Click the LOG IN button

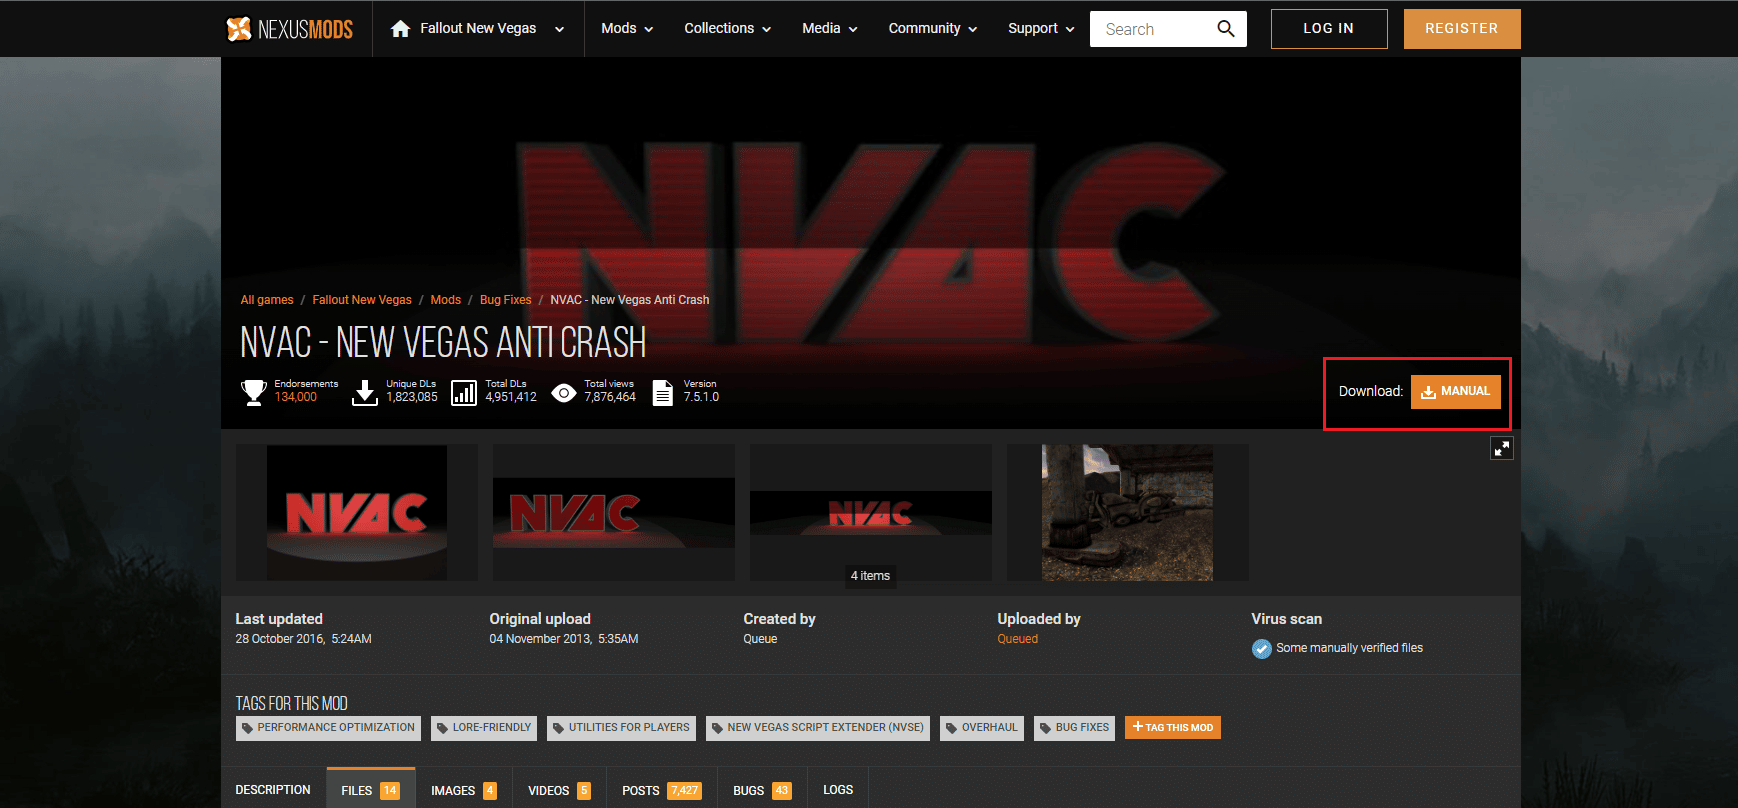click(x=1329, y=29)
